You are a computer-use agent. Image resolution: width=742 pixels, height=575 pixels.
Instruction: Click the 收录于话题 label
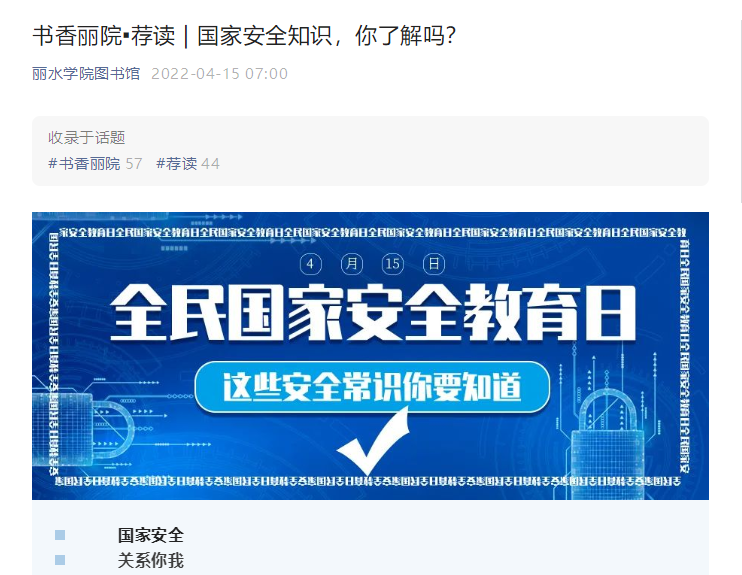coord(87,138)
